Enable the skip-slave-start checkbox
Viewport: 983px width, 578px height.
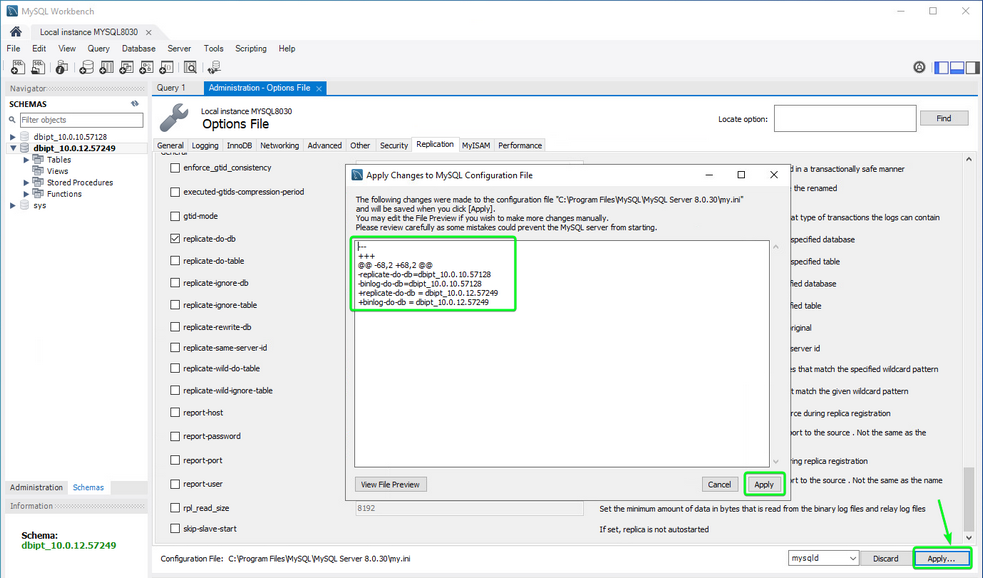click(x=175, y=528)
